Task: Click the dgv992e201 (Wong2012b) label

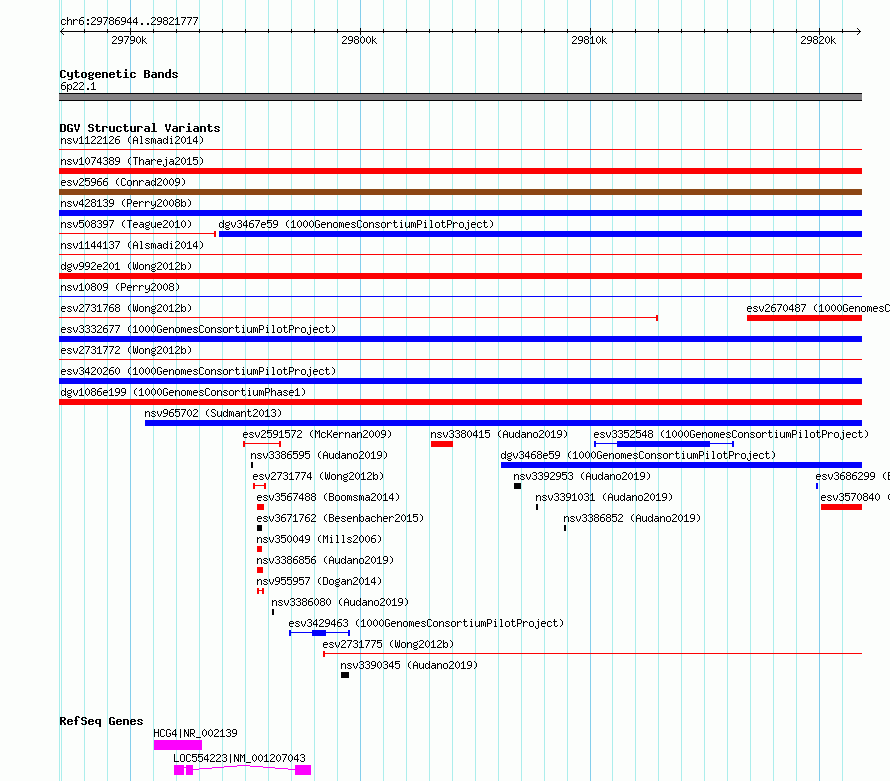Action: (x=126, y=266)
